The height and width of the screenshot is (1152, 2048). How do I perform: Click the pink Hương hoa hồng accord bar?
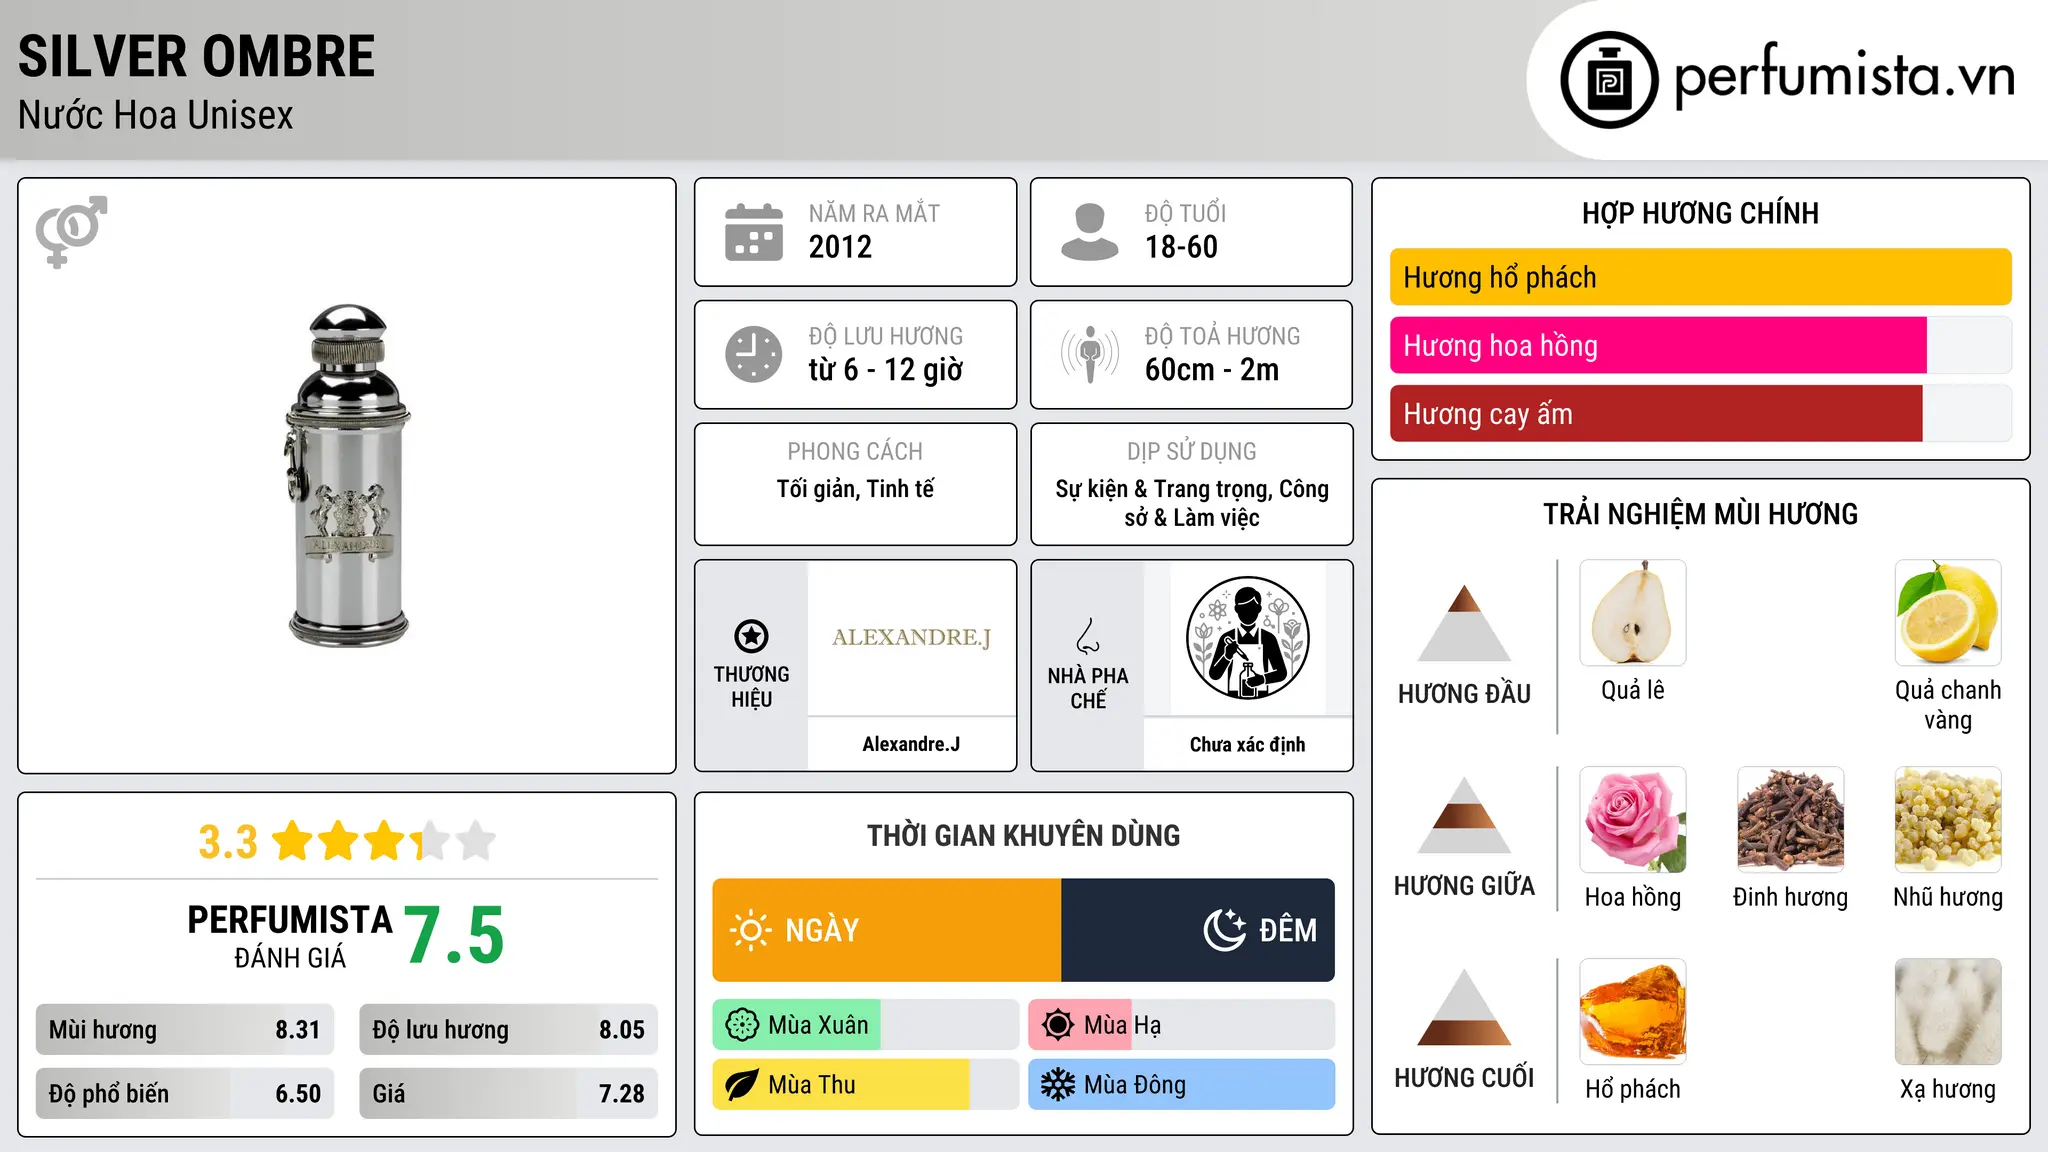[1658, 345]
